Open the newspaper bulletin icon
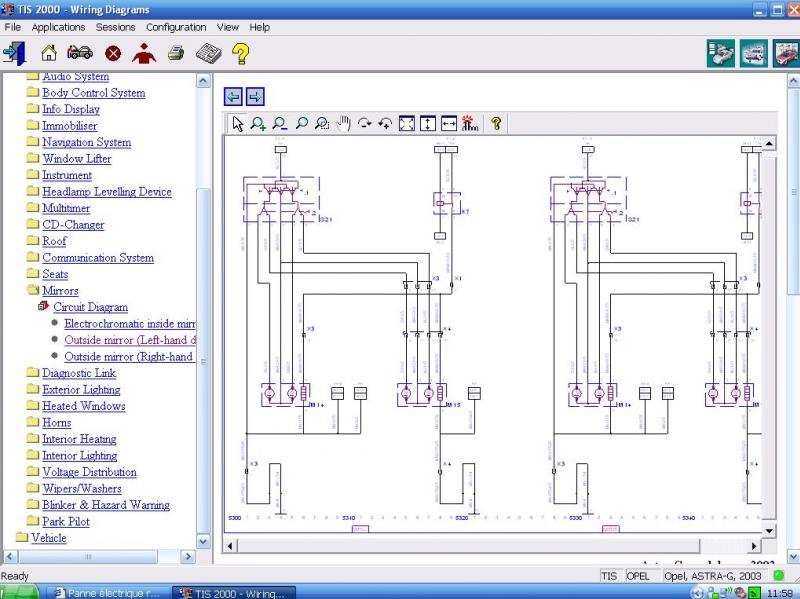Screen dimensions: 800x599 (209, 53)
